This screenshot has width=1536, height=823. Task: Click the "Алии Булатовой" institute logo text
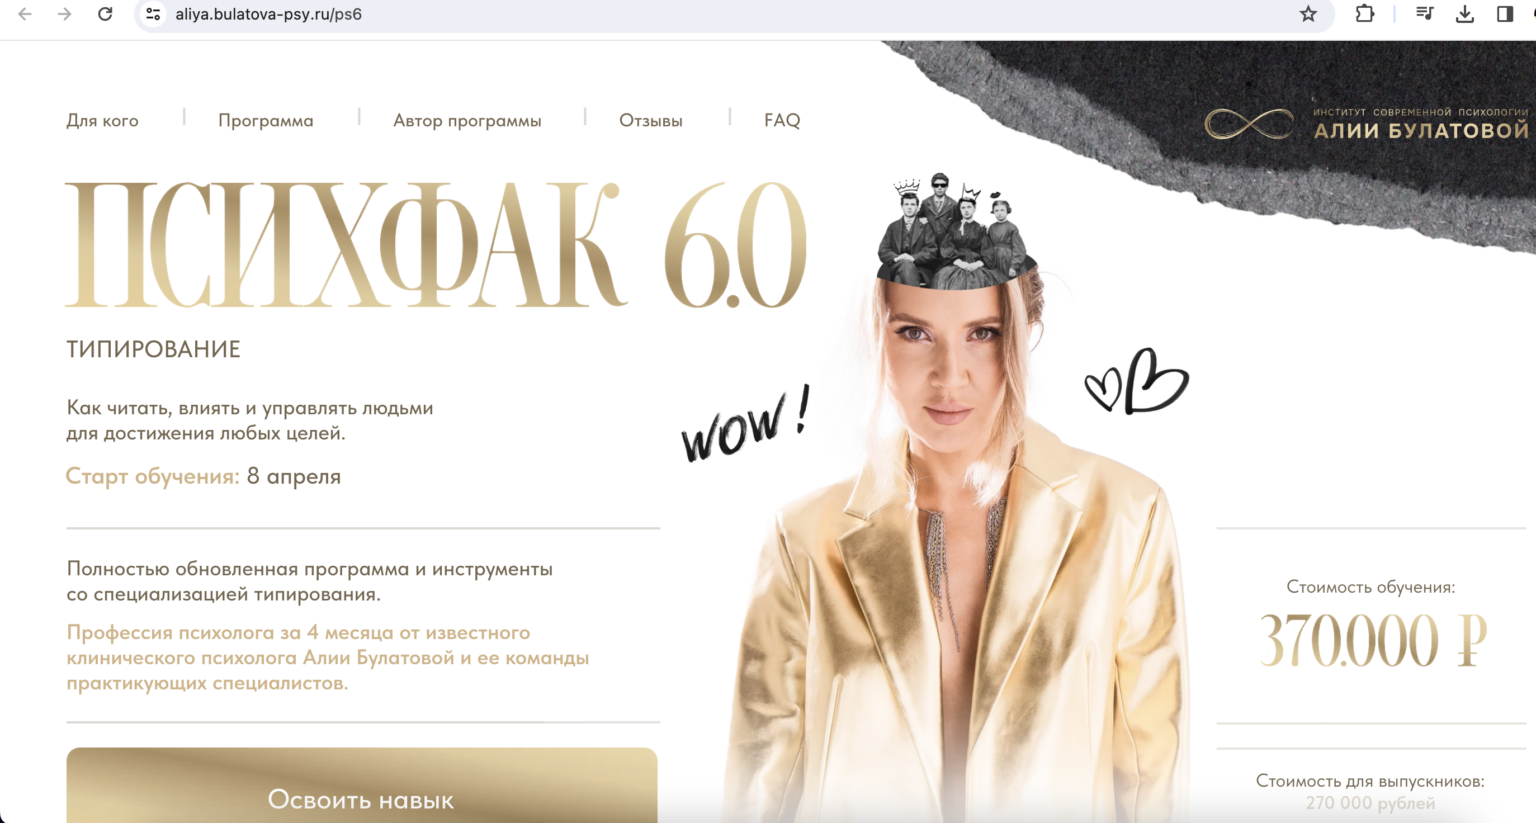pyautogui.click(x=1421, y=130)
